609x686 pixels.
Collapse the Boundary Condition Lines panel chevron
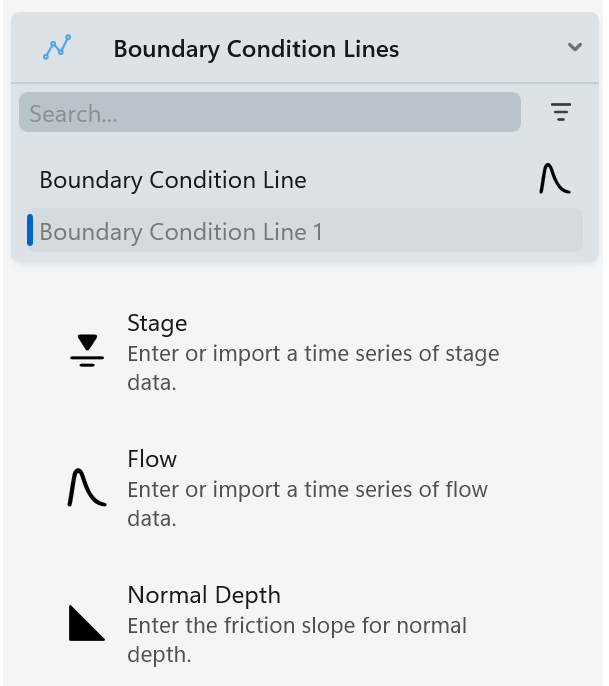point(574,47)
